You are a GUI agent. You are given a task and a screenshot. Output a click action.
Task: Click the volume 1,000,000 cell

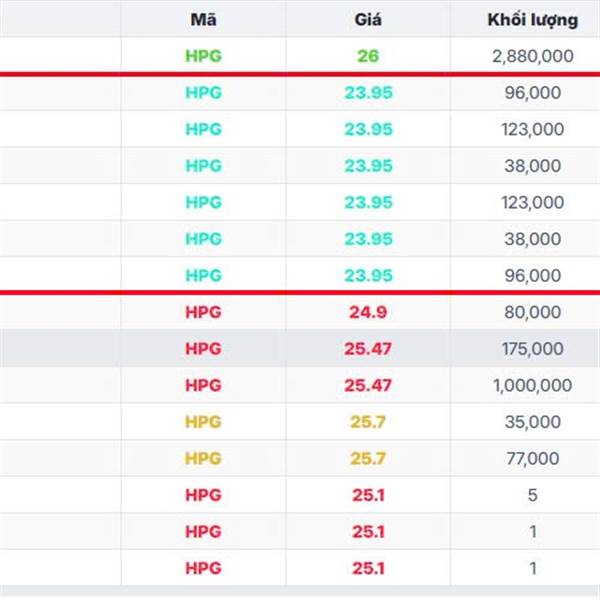(x=533, y=385)
